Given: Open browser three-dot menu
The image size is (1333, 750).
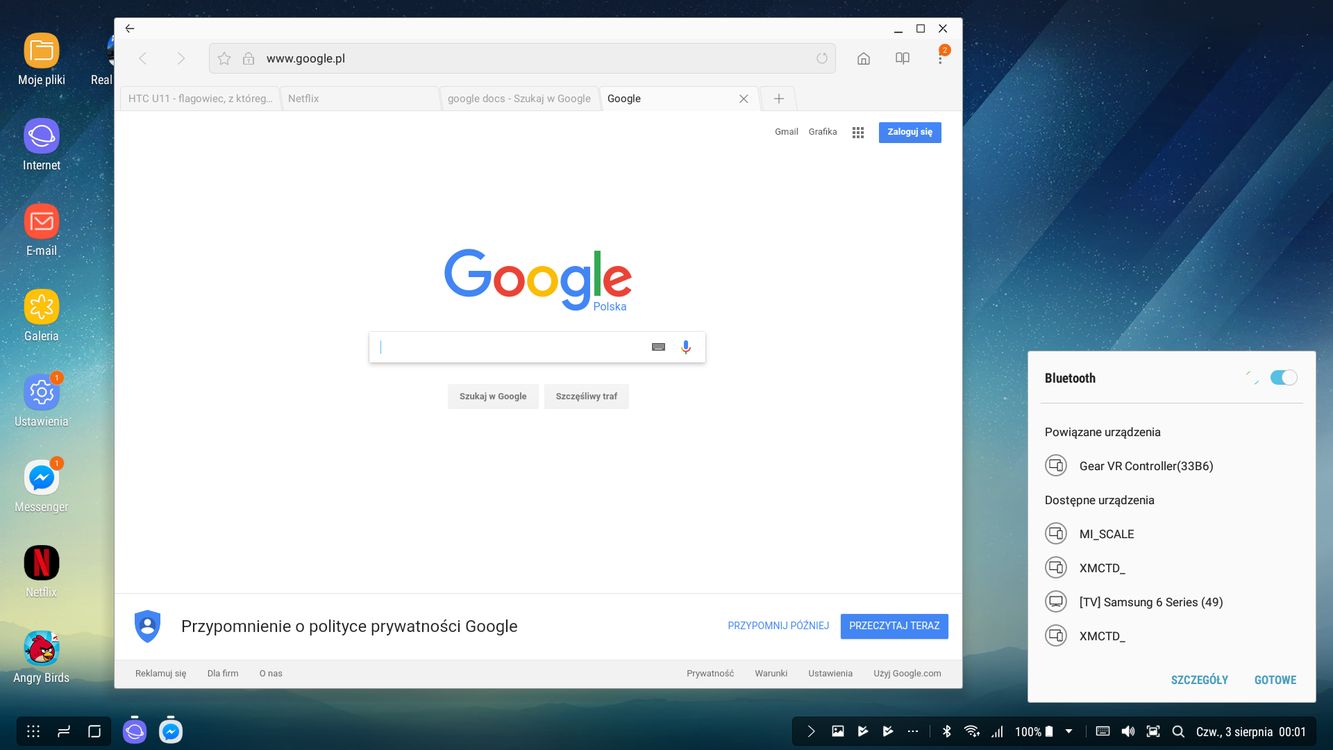Looking at the screenshot, I should 940,59.
